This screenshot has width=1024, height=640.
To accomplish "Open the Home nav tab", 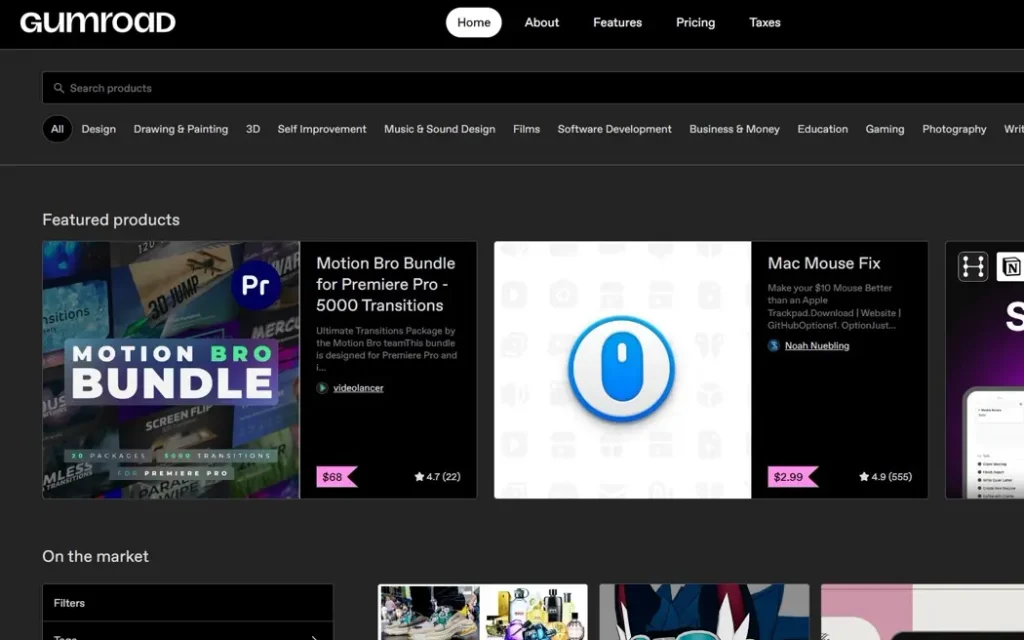I will (473, 22).
